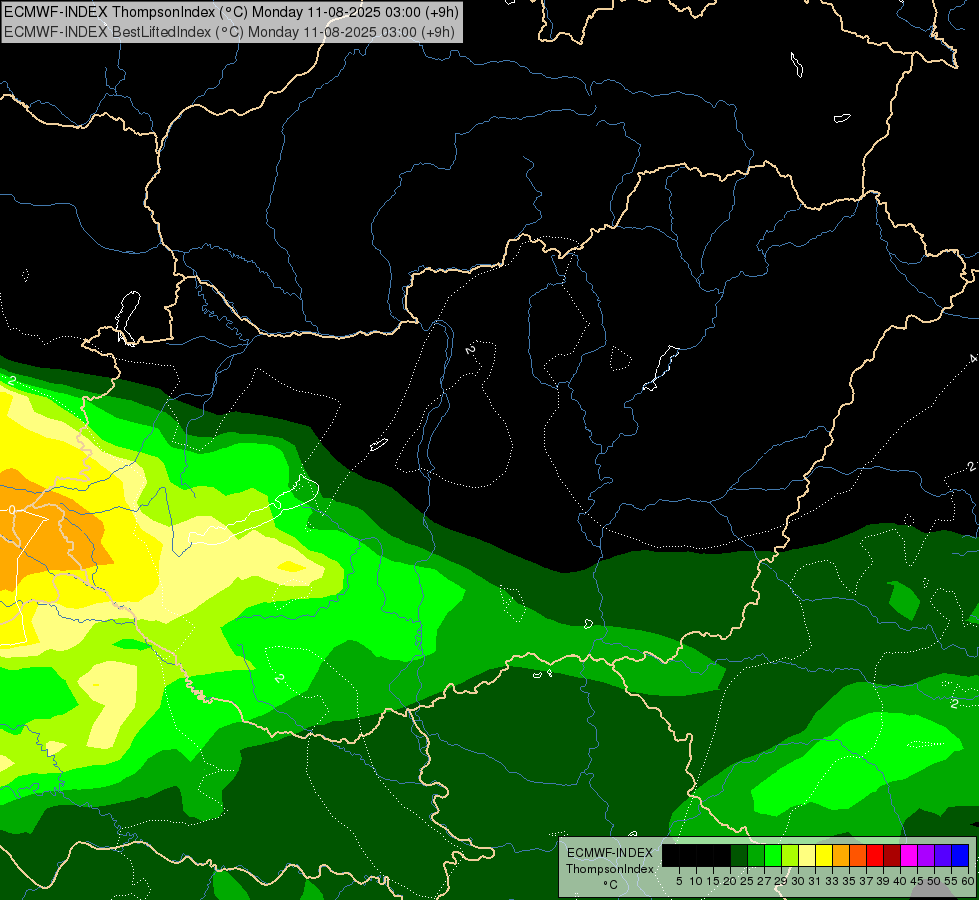The width and height of the screenshot is (979, 900).
Task: Click the legend tick value 20
Action: pos(730,881)
